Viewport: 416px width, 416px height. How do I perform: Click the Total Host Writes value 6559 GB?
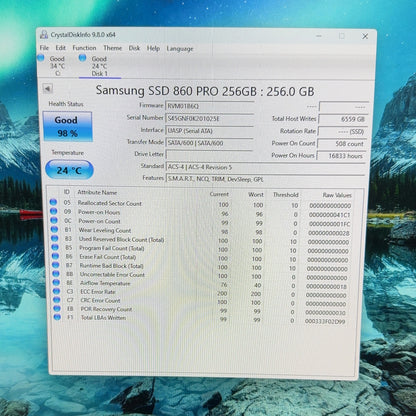pos(344,119)
